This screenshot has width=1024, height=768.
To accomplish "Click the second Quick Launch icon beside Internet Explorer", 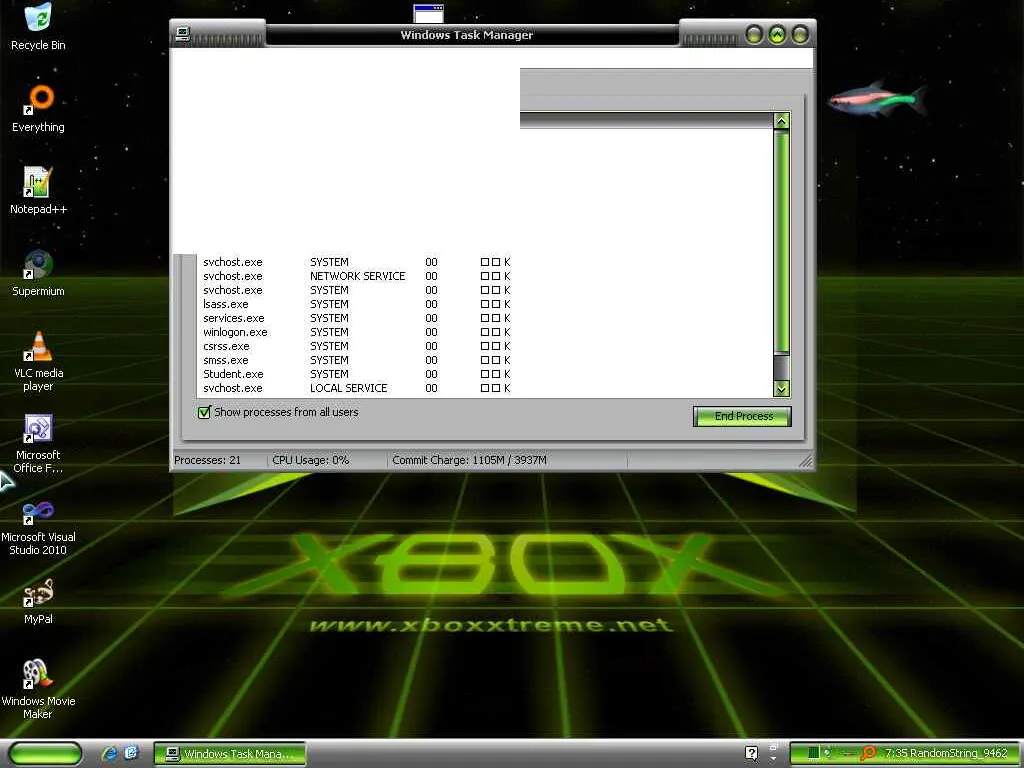I will click(x=131, y=753).
